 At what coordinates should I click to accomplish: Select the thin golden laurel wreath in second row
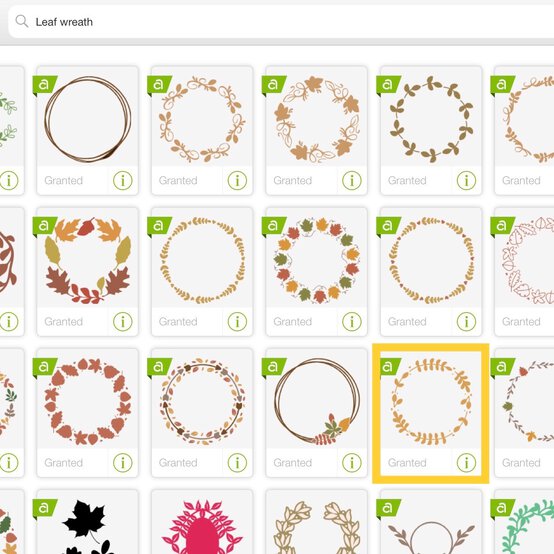coord(202,261)
